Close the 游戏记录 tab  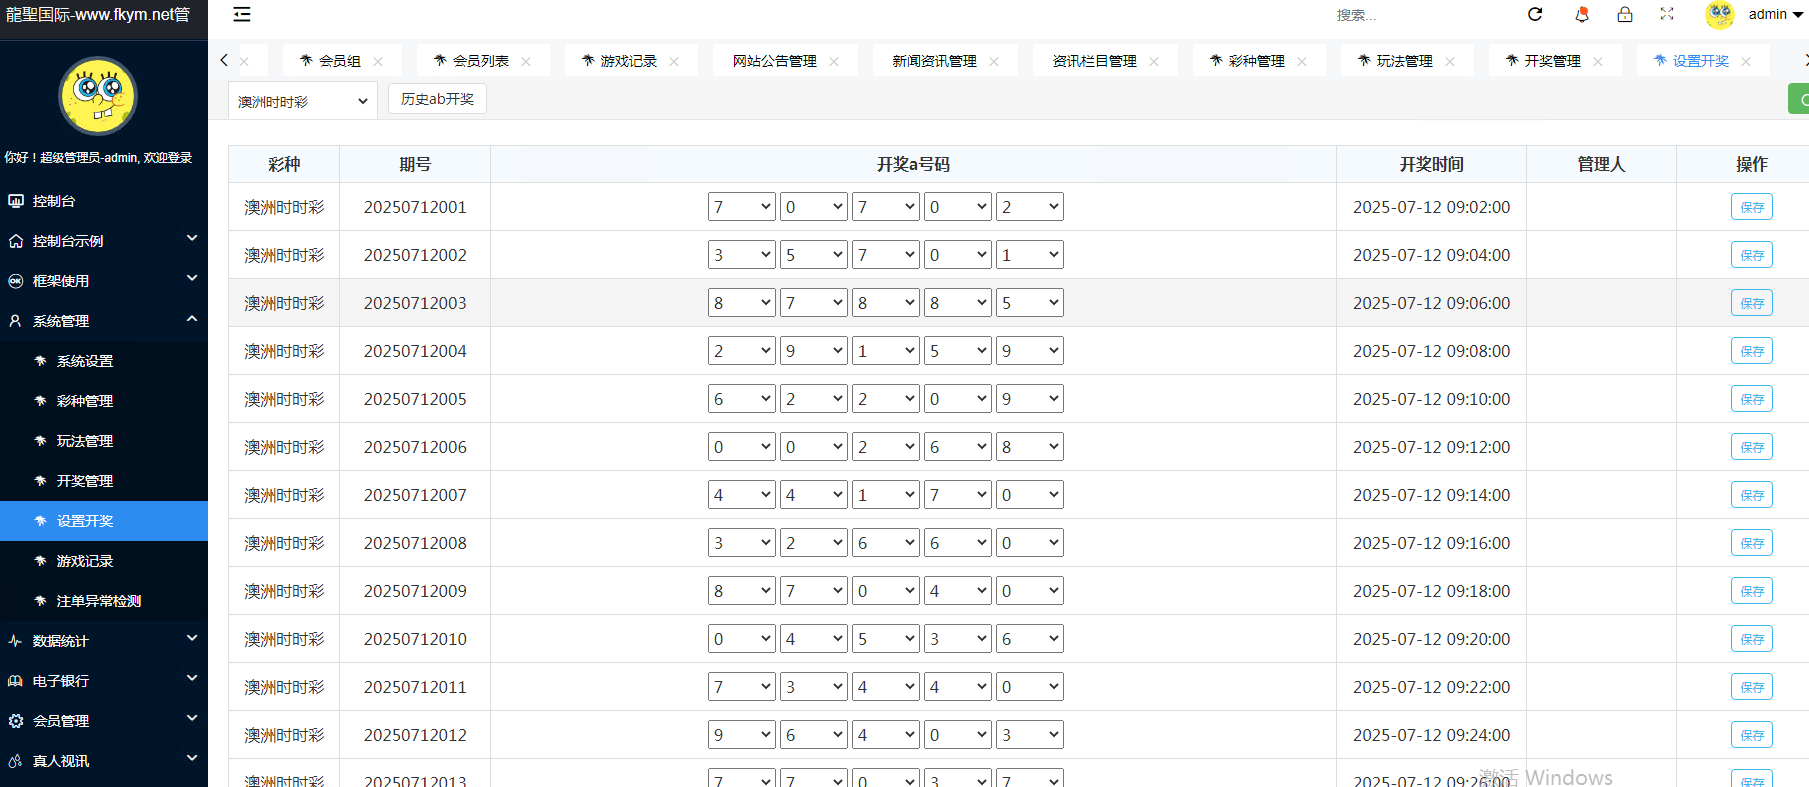point(674,62)
